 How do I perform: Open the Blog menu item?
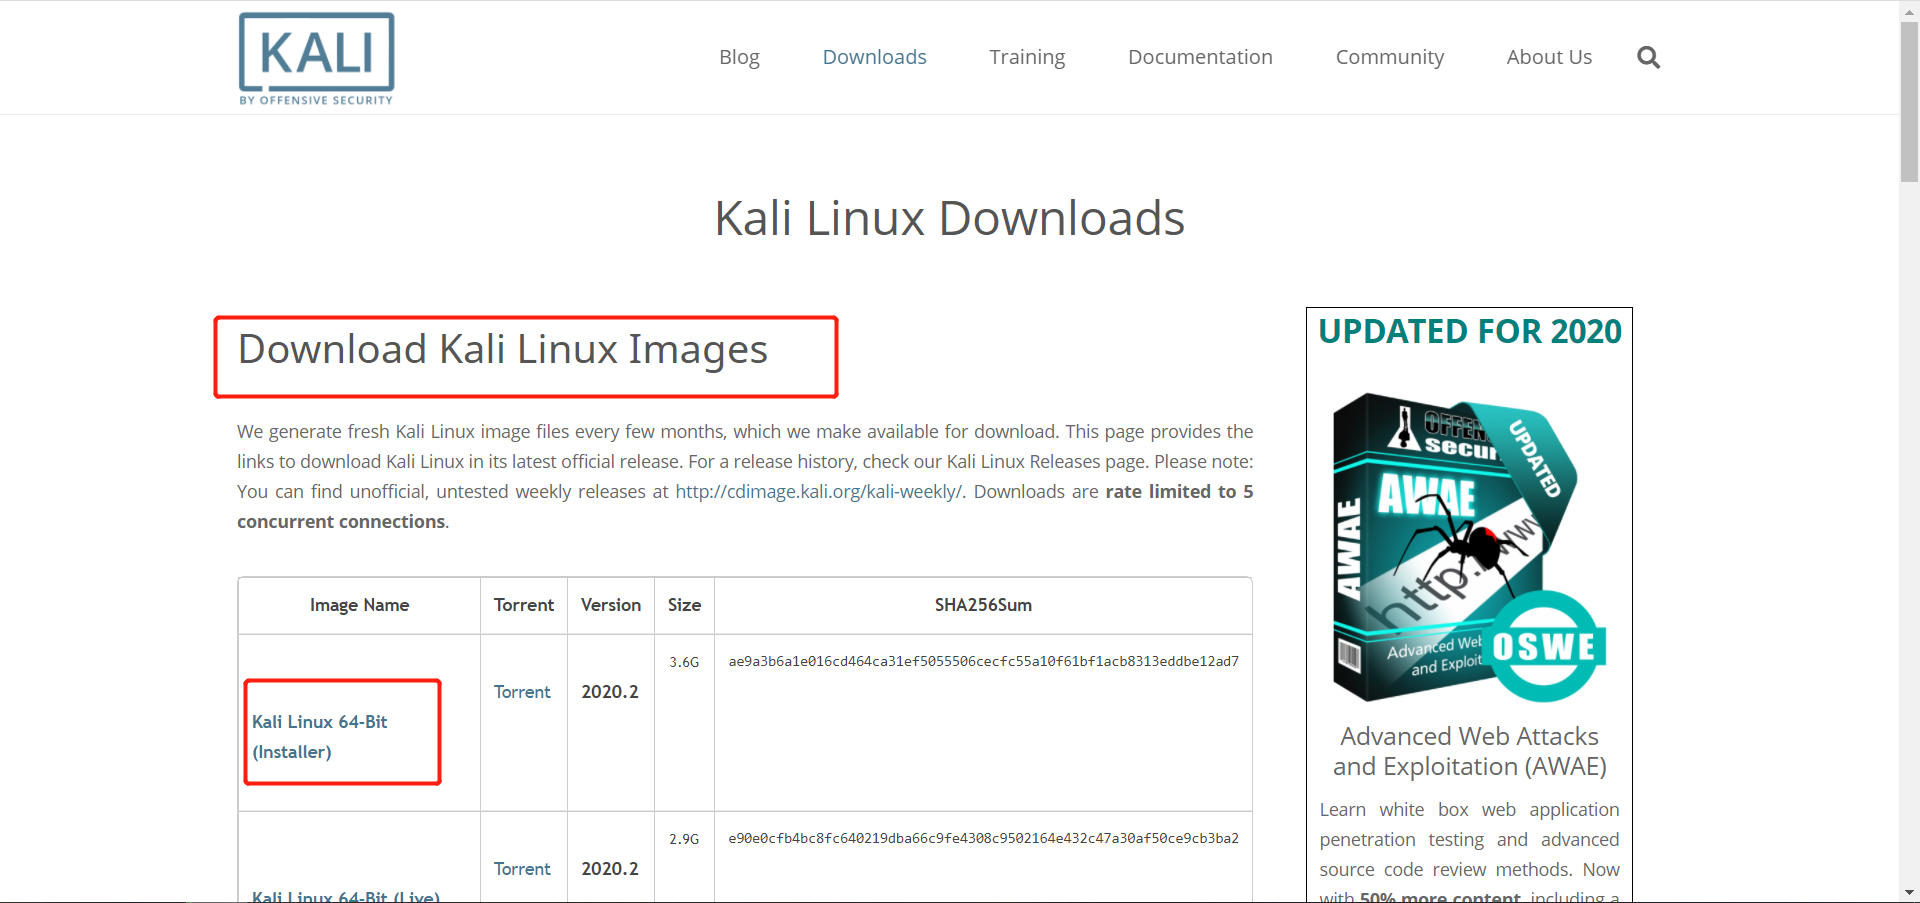coord(739,57)
